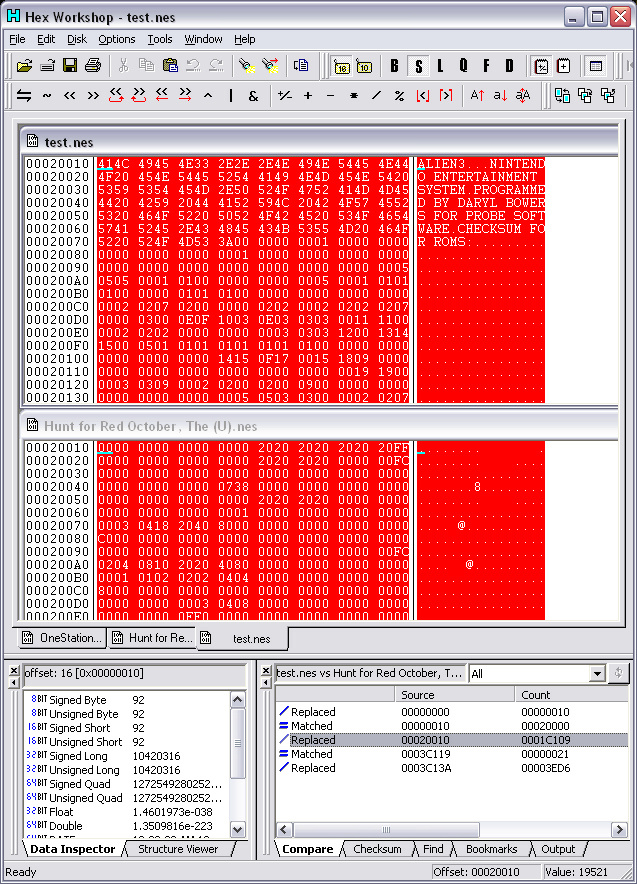Switch to the Output tab
The image size is (637, 884).
point(558,849)
